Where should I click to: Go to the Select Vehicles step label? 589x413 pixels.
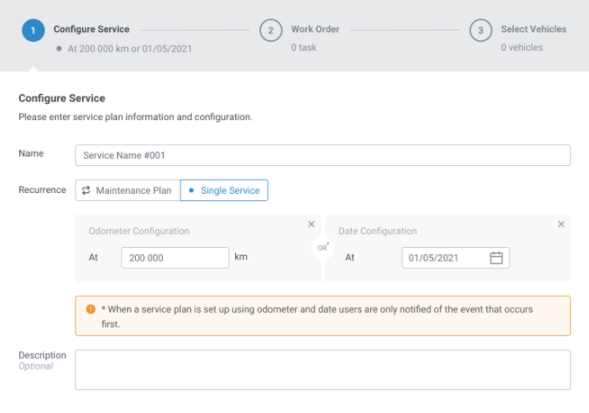click(533, 29)
